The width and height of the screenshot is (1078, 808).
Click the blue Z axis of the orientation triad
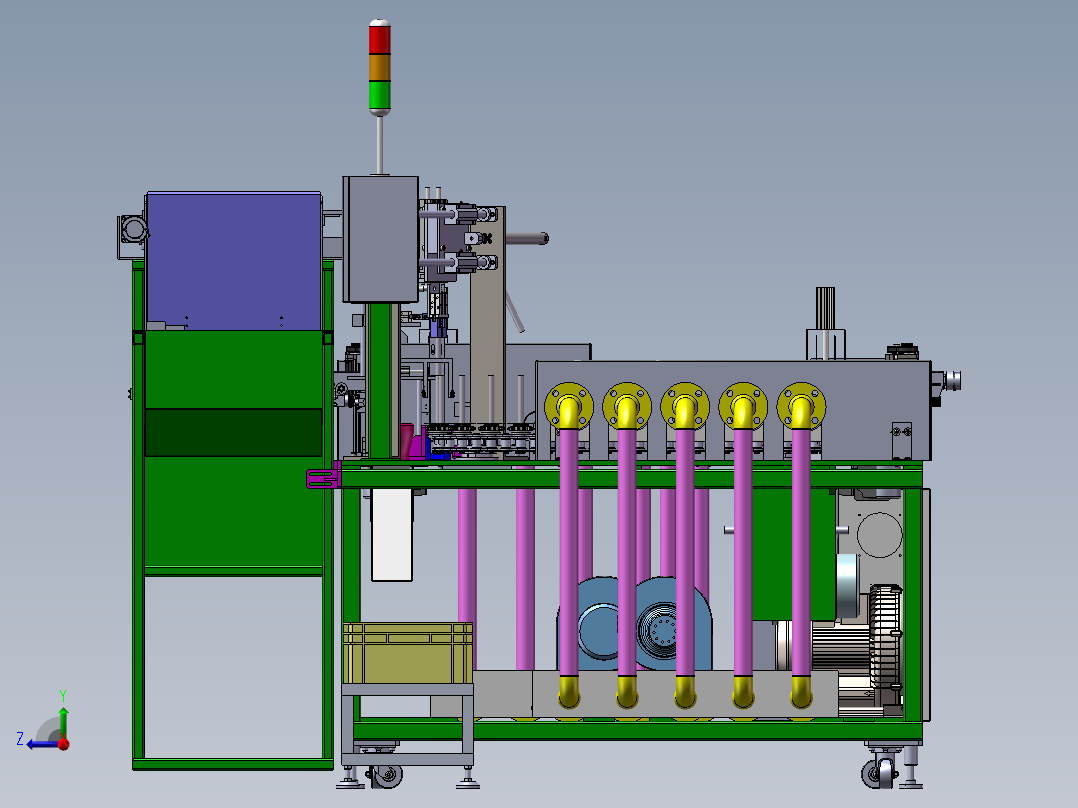click(x=43, y=743)
